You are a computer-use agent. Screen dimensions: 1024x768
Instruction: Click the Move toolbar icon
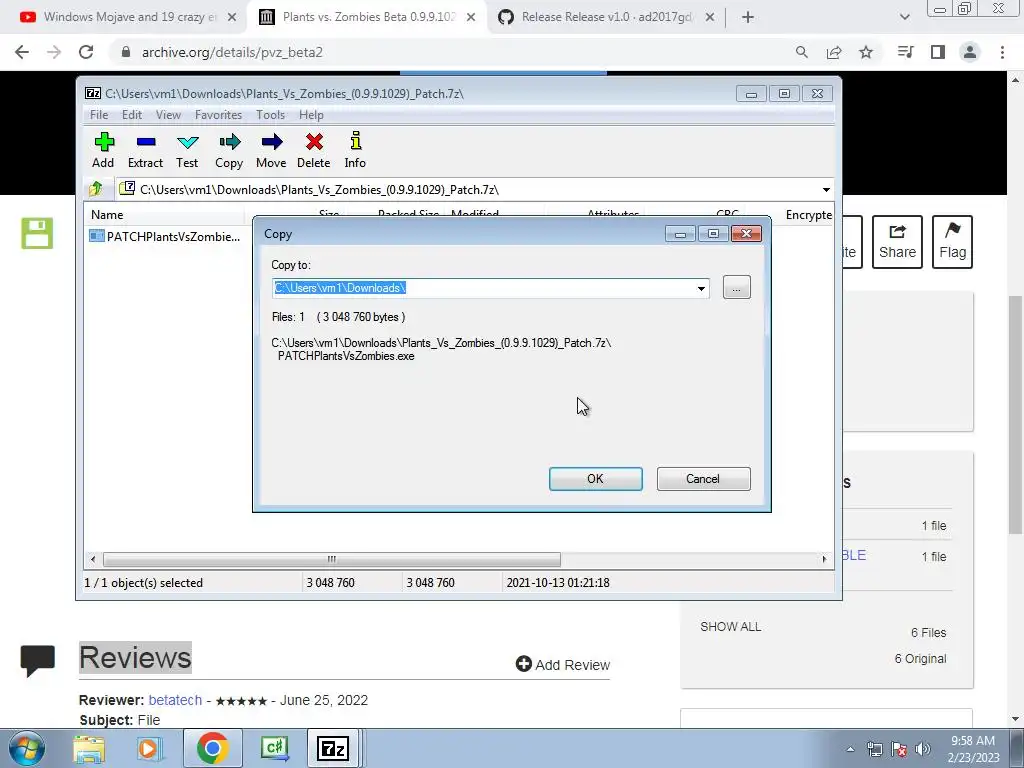click(271, 150)
